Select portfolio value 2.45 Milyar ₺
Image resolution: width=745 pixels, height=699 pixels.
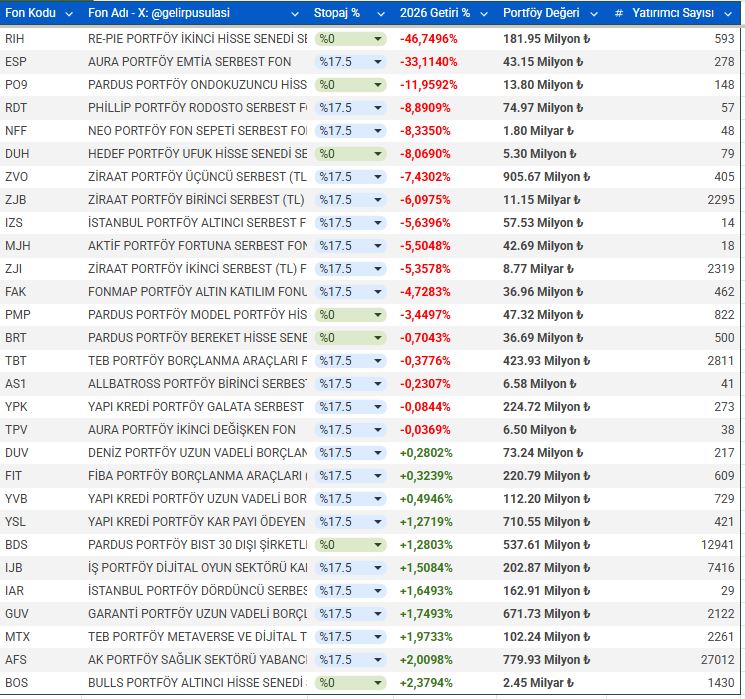pos(538,683)
